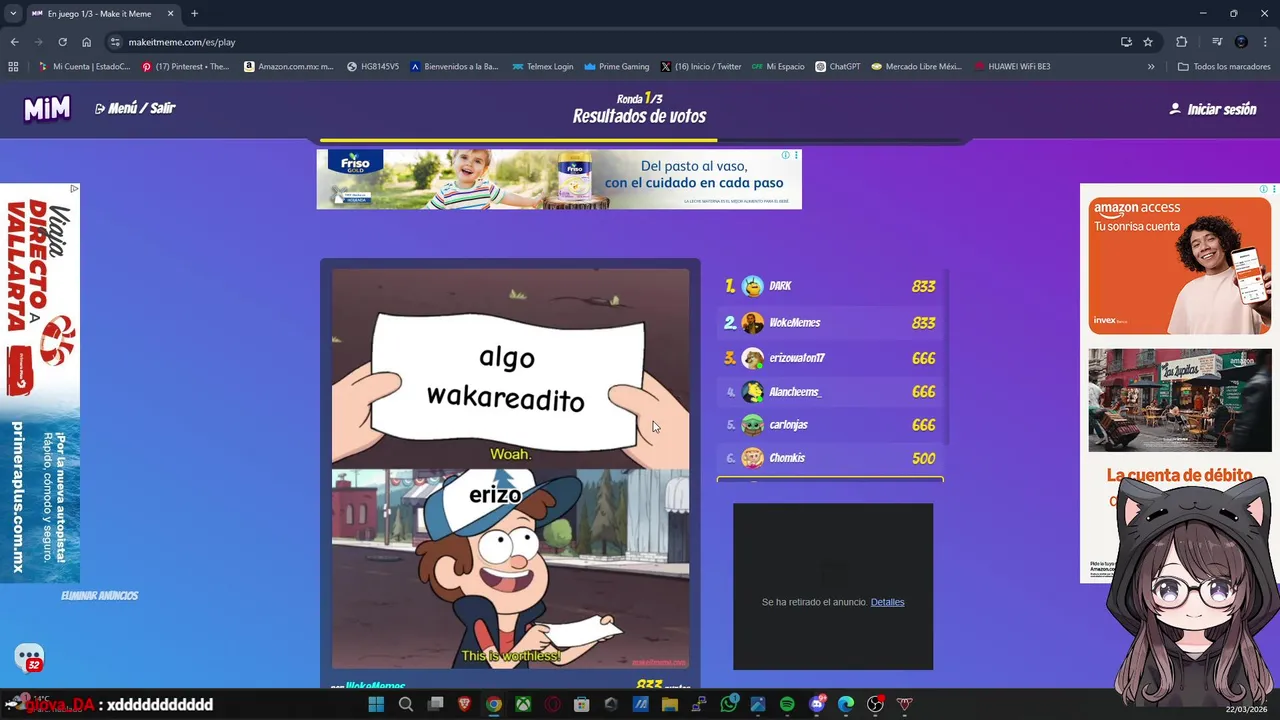This screenshot has width=1280, height=720.
Task: Open a new browser tab
Action: point(194,13)
